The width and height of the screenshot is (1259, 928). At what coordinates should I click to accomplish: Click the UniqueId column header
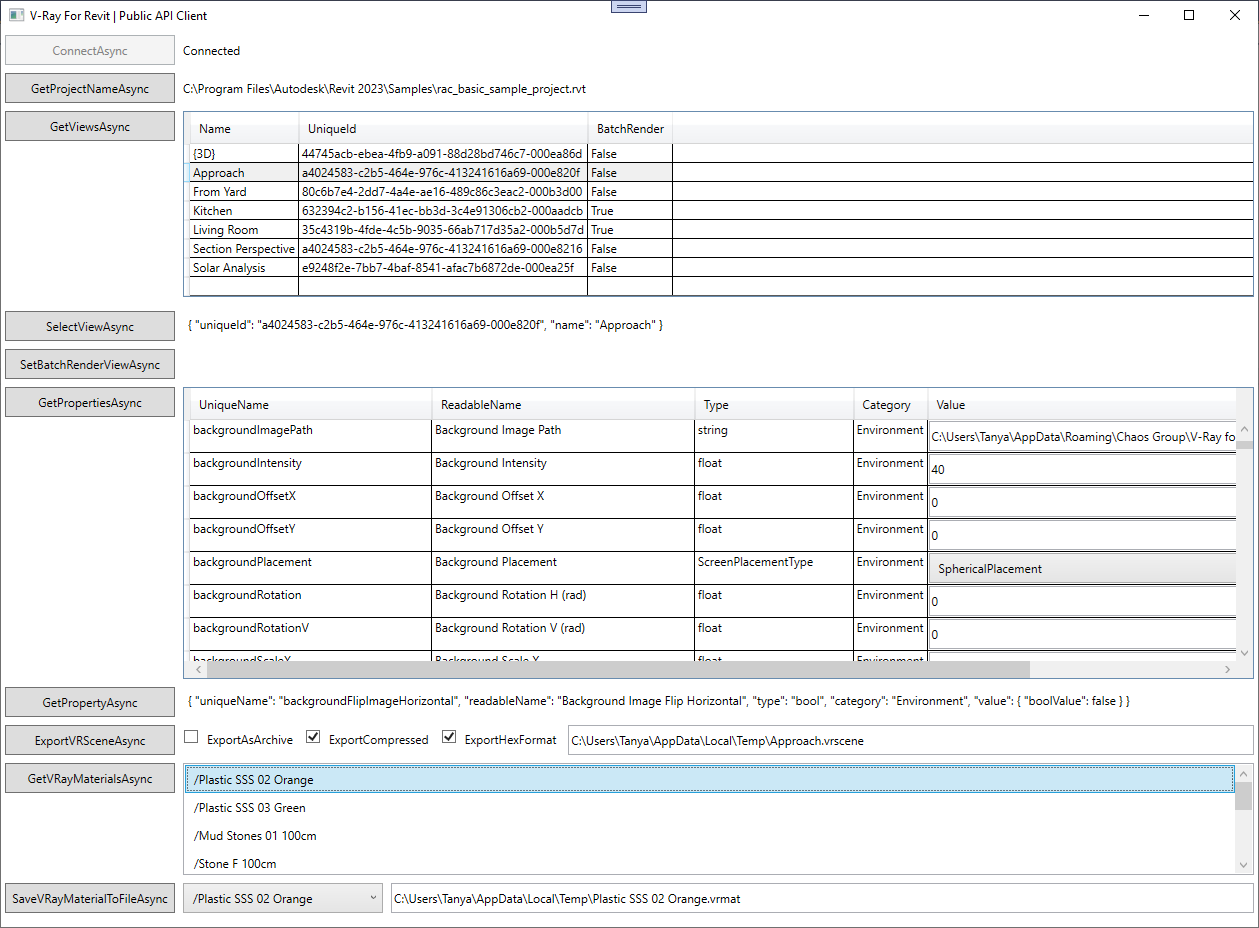point(443,128)
